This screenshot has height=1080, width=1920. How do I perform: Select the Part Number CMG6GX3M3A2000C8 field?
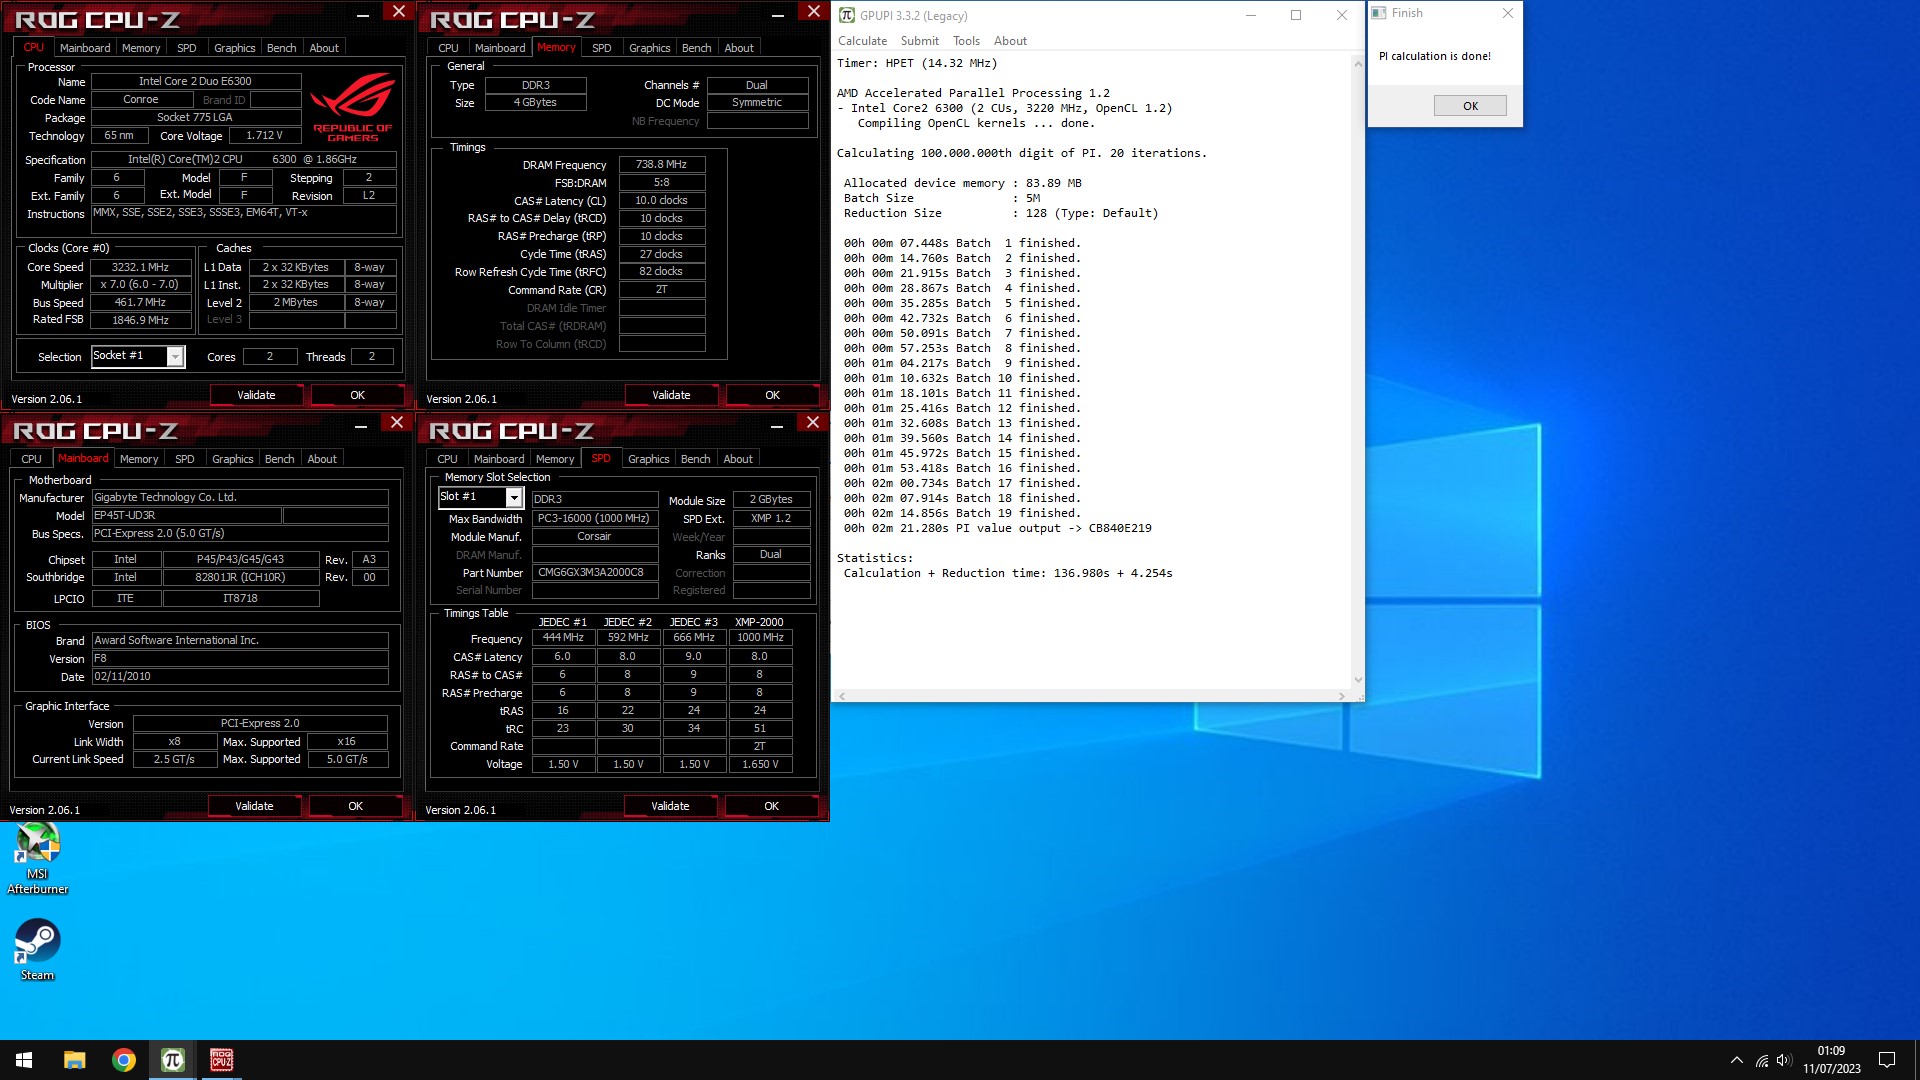pyautogui.click(x=595, y=573)
